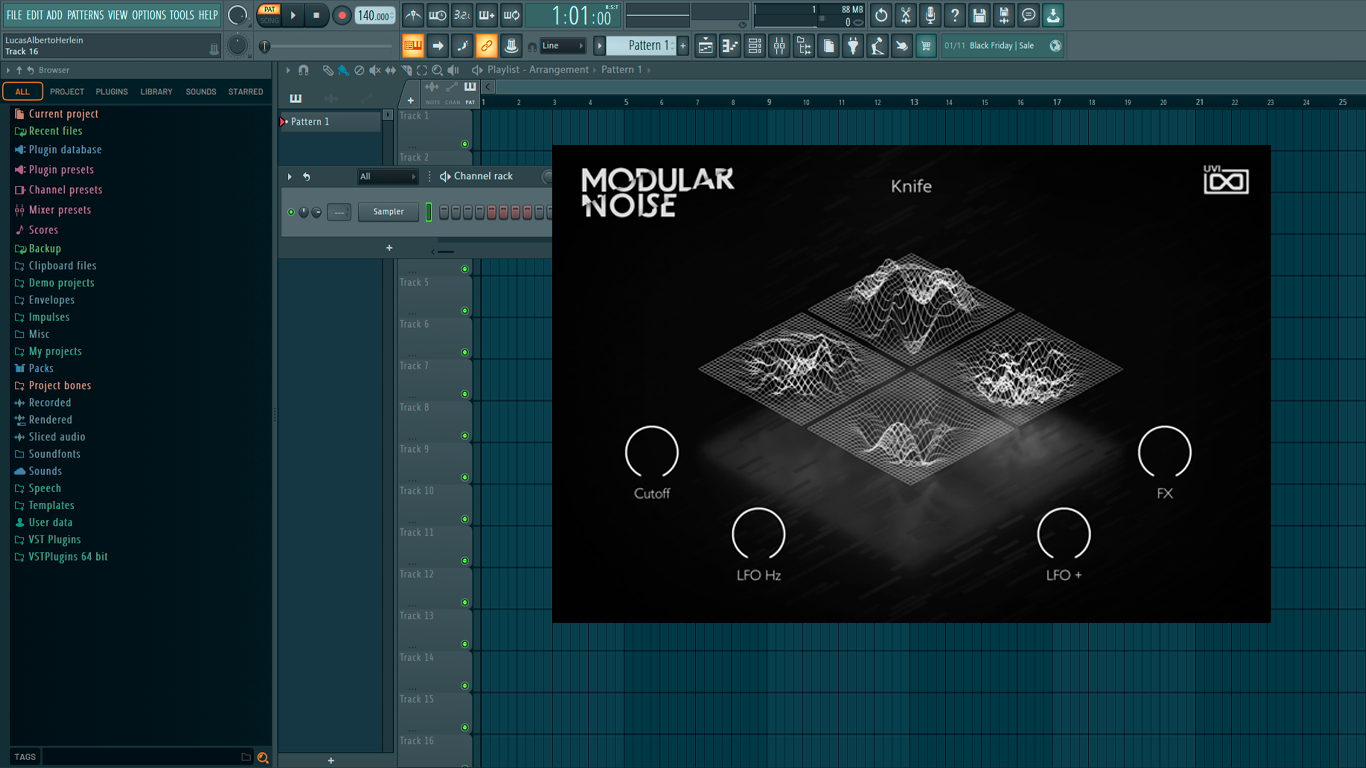
Task: Adjust the Cutoff knob in Modular Noise
Action: (652, 452)
